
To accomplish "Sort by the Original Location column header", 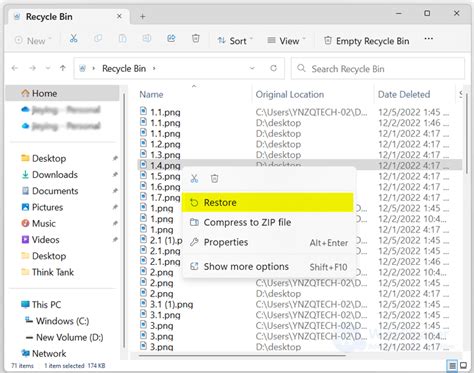I will (290, 94).
